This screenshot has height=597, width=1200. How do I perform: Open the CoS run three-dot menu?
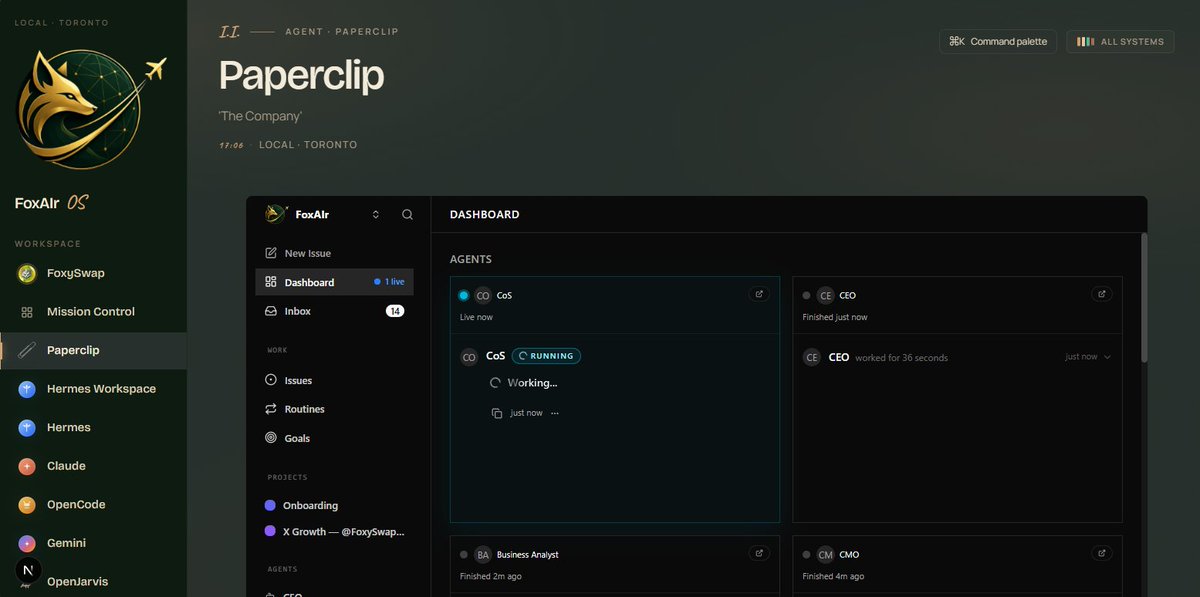(x=554, y=413)
